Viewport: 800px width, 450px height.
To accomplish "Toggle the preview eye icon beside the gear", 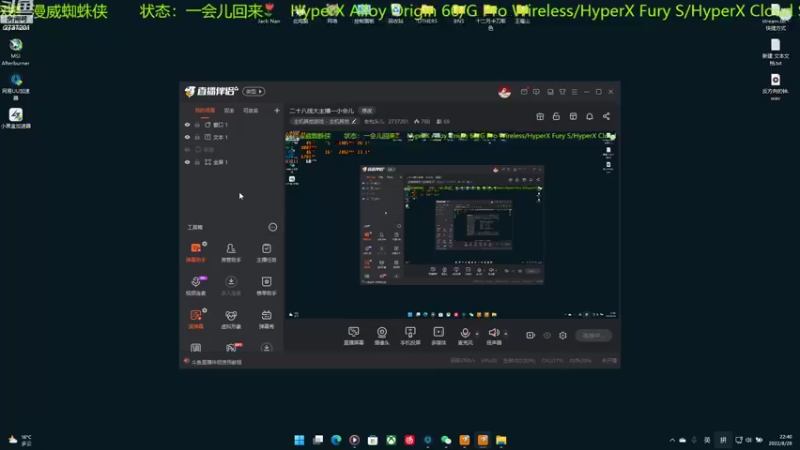I will point(547,335).
